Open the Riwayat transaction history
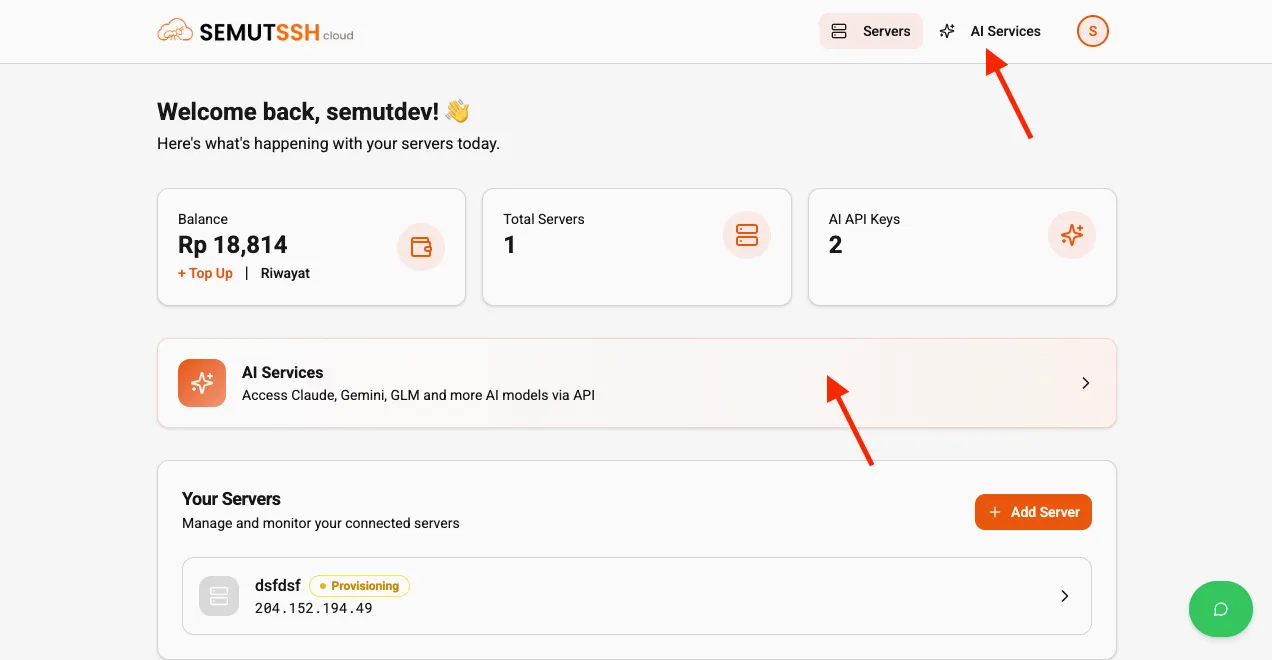The image size is (1272, 660). 285,272
